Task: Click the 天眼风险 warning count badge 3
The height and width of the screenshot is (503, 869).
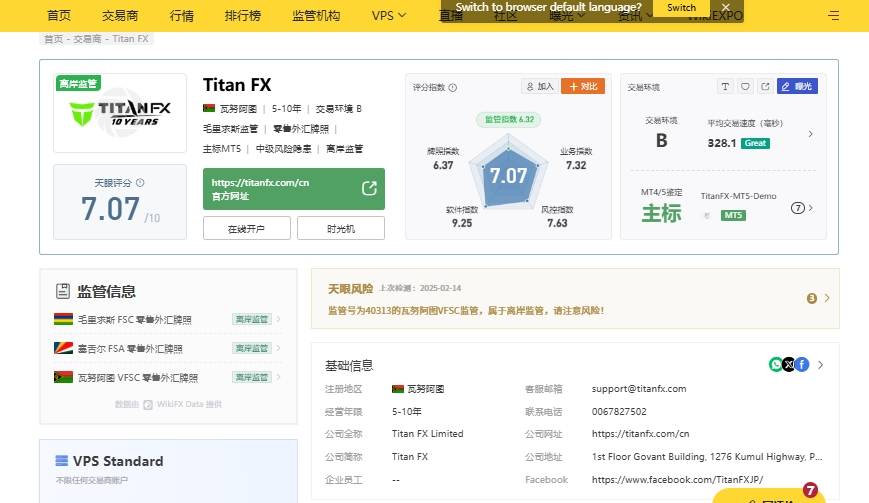Action: tap(812, 298)
